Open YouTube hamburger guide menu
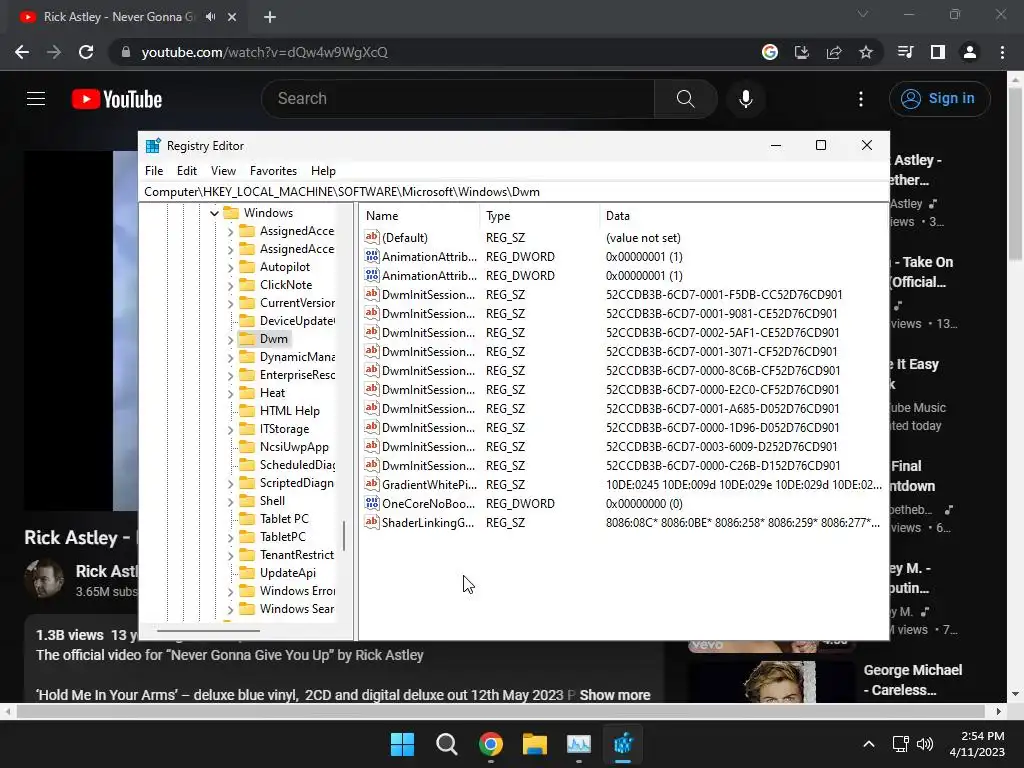 point(36,99)
